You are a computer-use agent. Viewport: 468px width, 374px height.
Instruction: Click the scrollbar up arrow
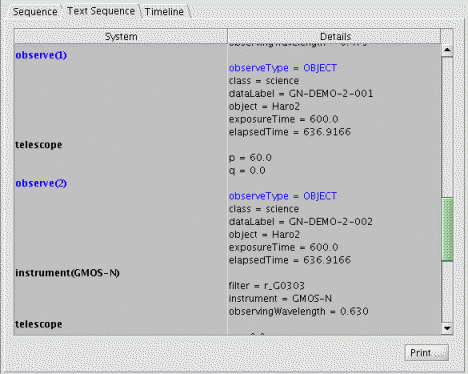pyautogui.click(x=447, y=50)
